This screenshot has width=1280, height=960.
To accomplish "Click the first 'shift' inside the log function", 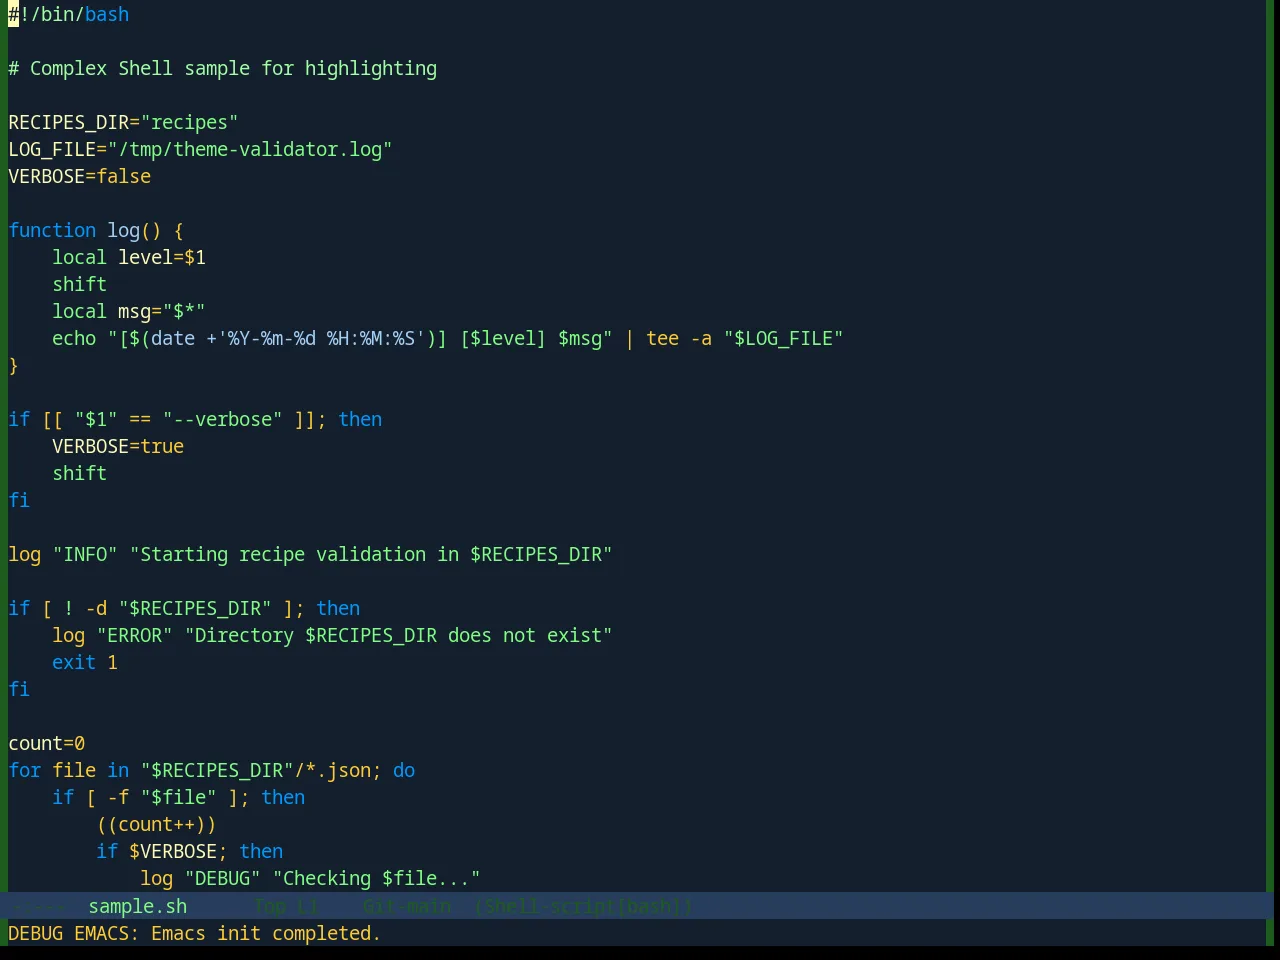I will (x=80, y=284).
